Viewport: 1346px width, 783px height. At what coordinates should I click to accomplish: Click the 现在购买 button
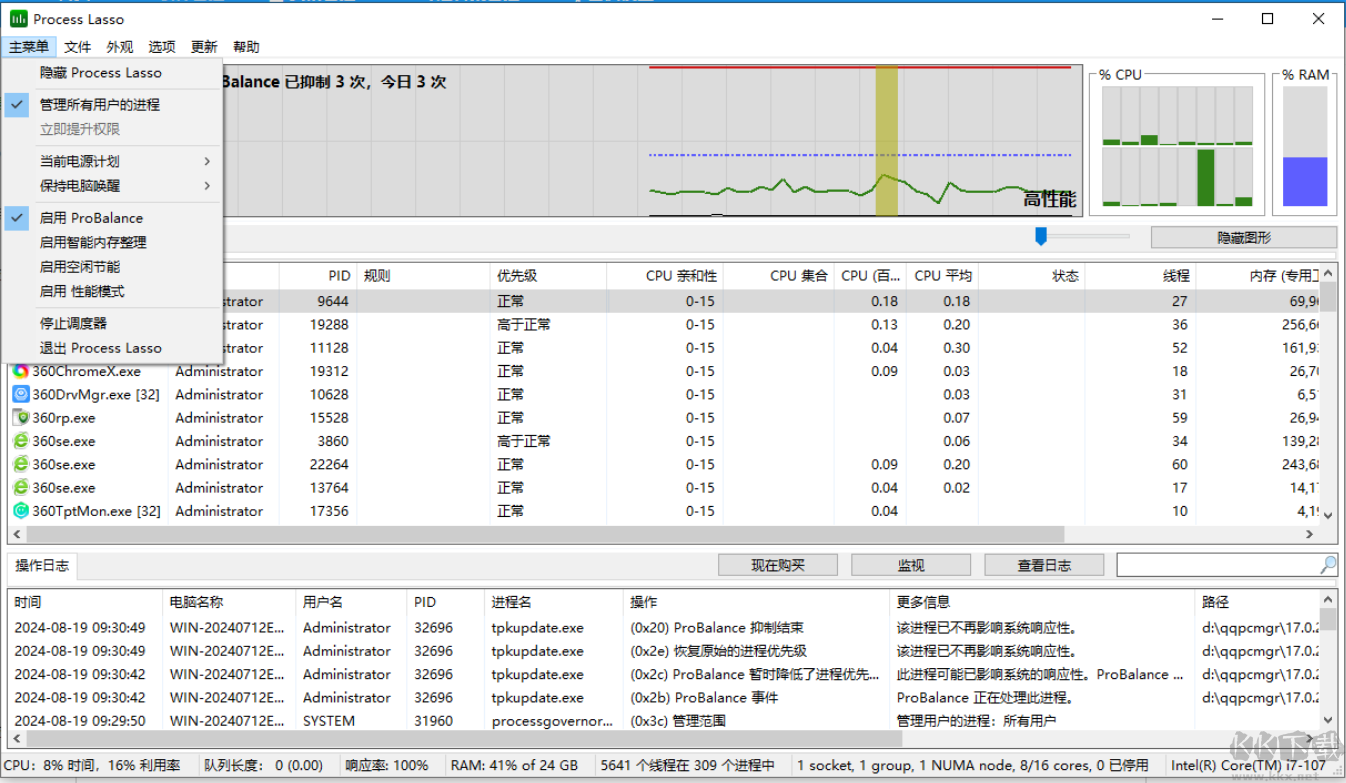point(778,565)
